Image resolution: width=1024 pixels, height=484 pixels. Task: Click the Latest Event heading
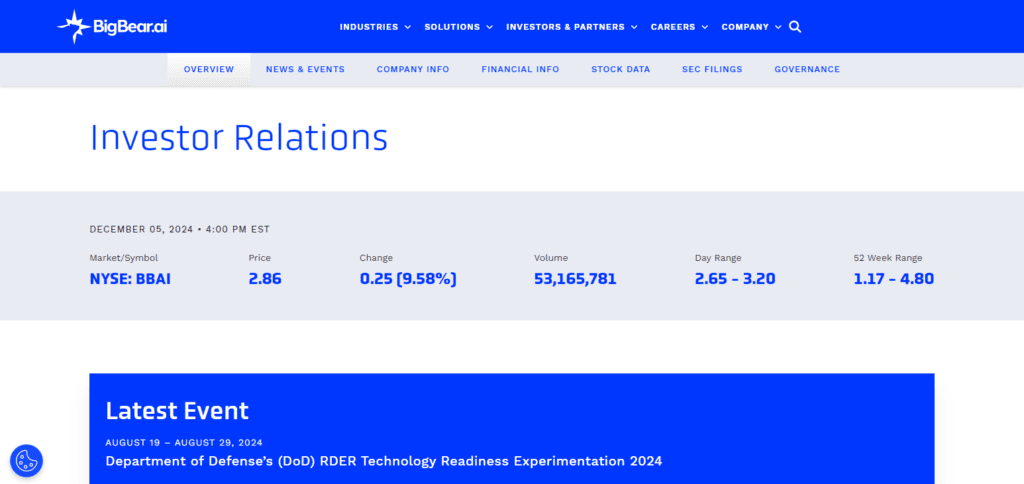pyautogui.click(x=177, y=411)
